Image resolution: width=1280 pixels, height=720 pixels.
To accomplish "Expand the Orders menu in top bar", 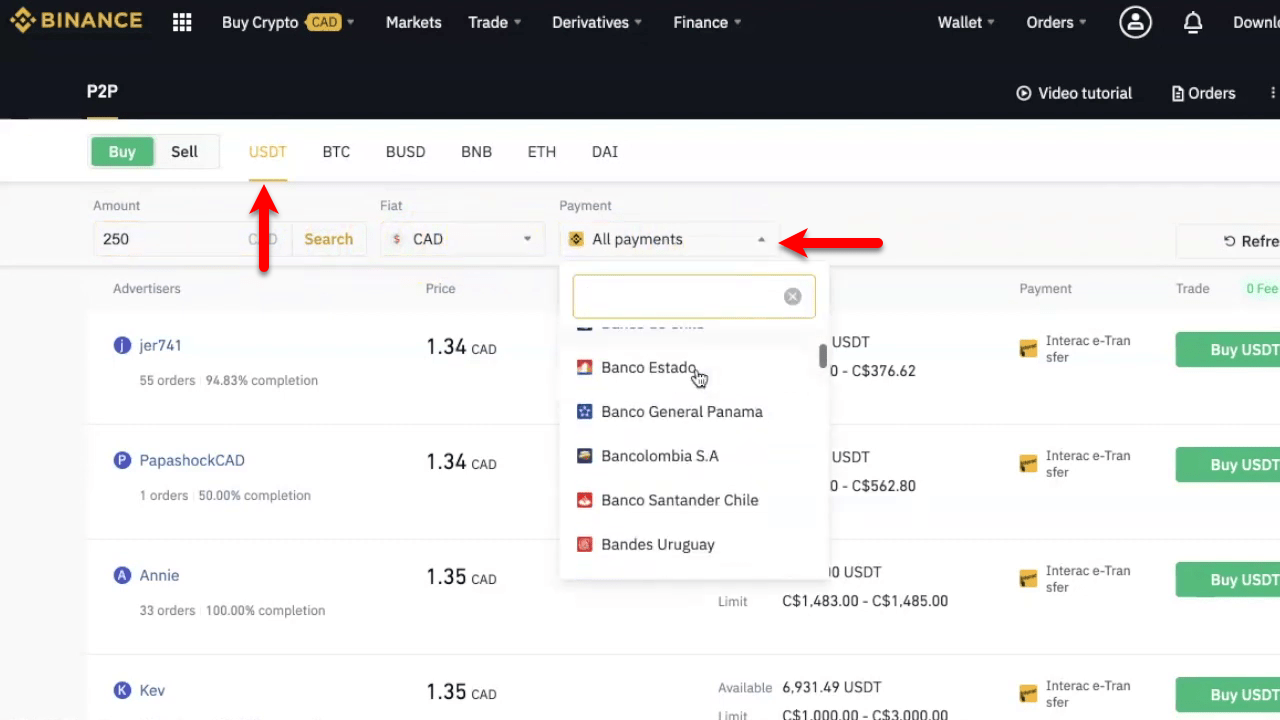I will pos(1056,22).
